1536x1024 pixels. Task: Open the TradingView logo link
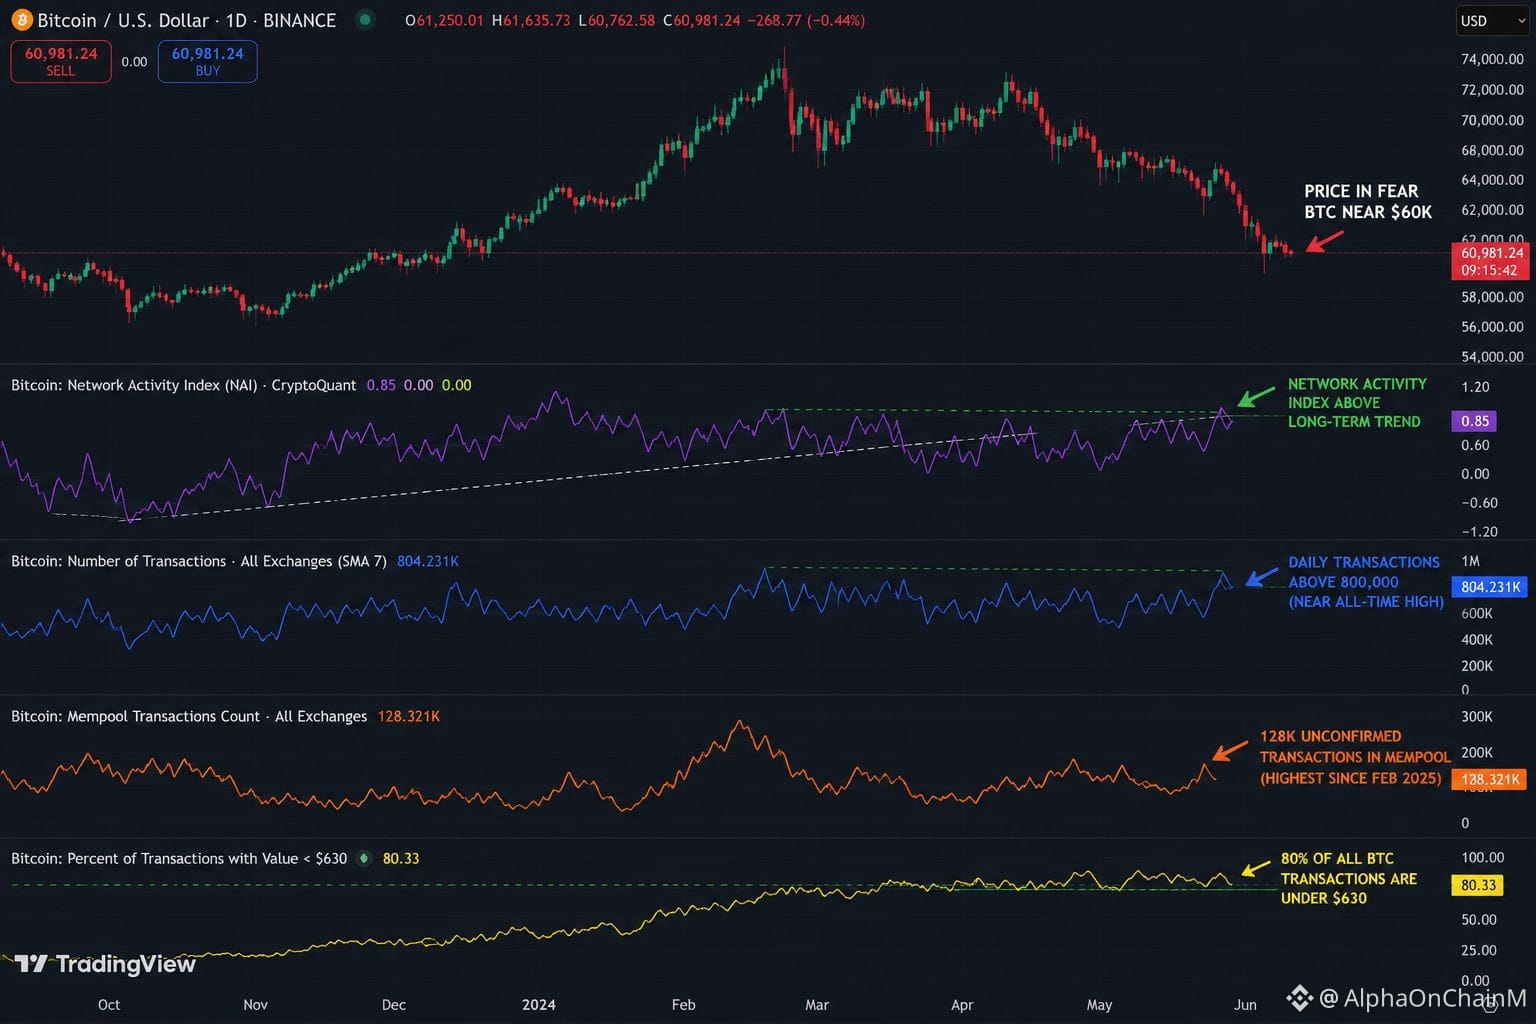pyautogui.click(x=105, y=964)
